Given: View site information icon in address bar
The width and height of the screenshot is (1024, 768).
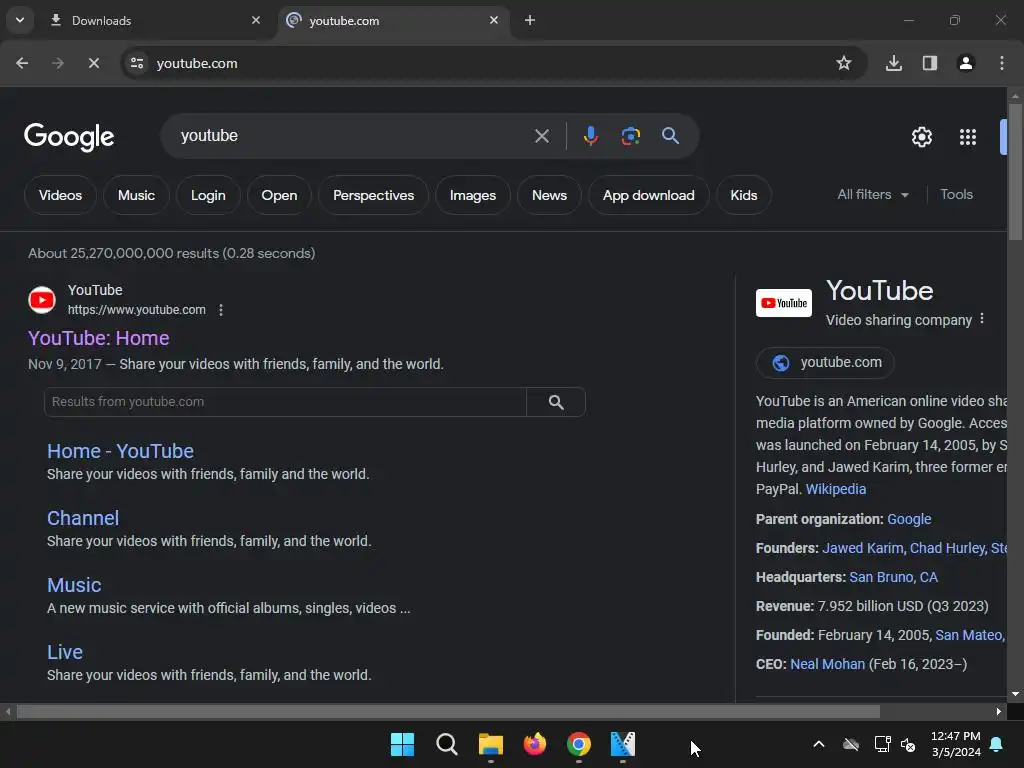Looking at the screenshot, I should 137,63.
